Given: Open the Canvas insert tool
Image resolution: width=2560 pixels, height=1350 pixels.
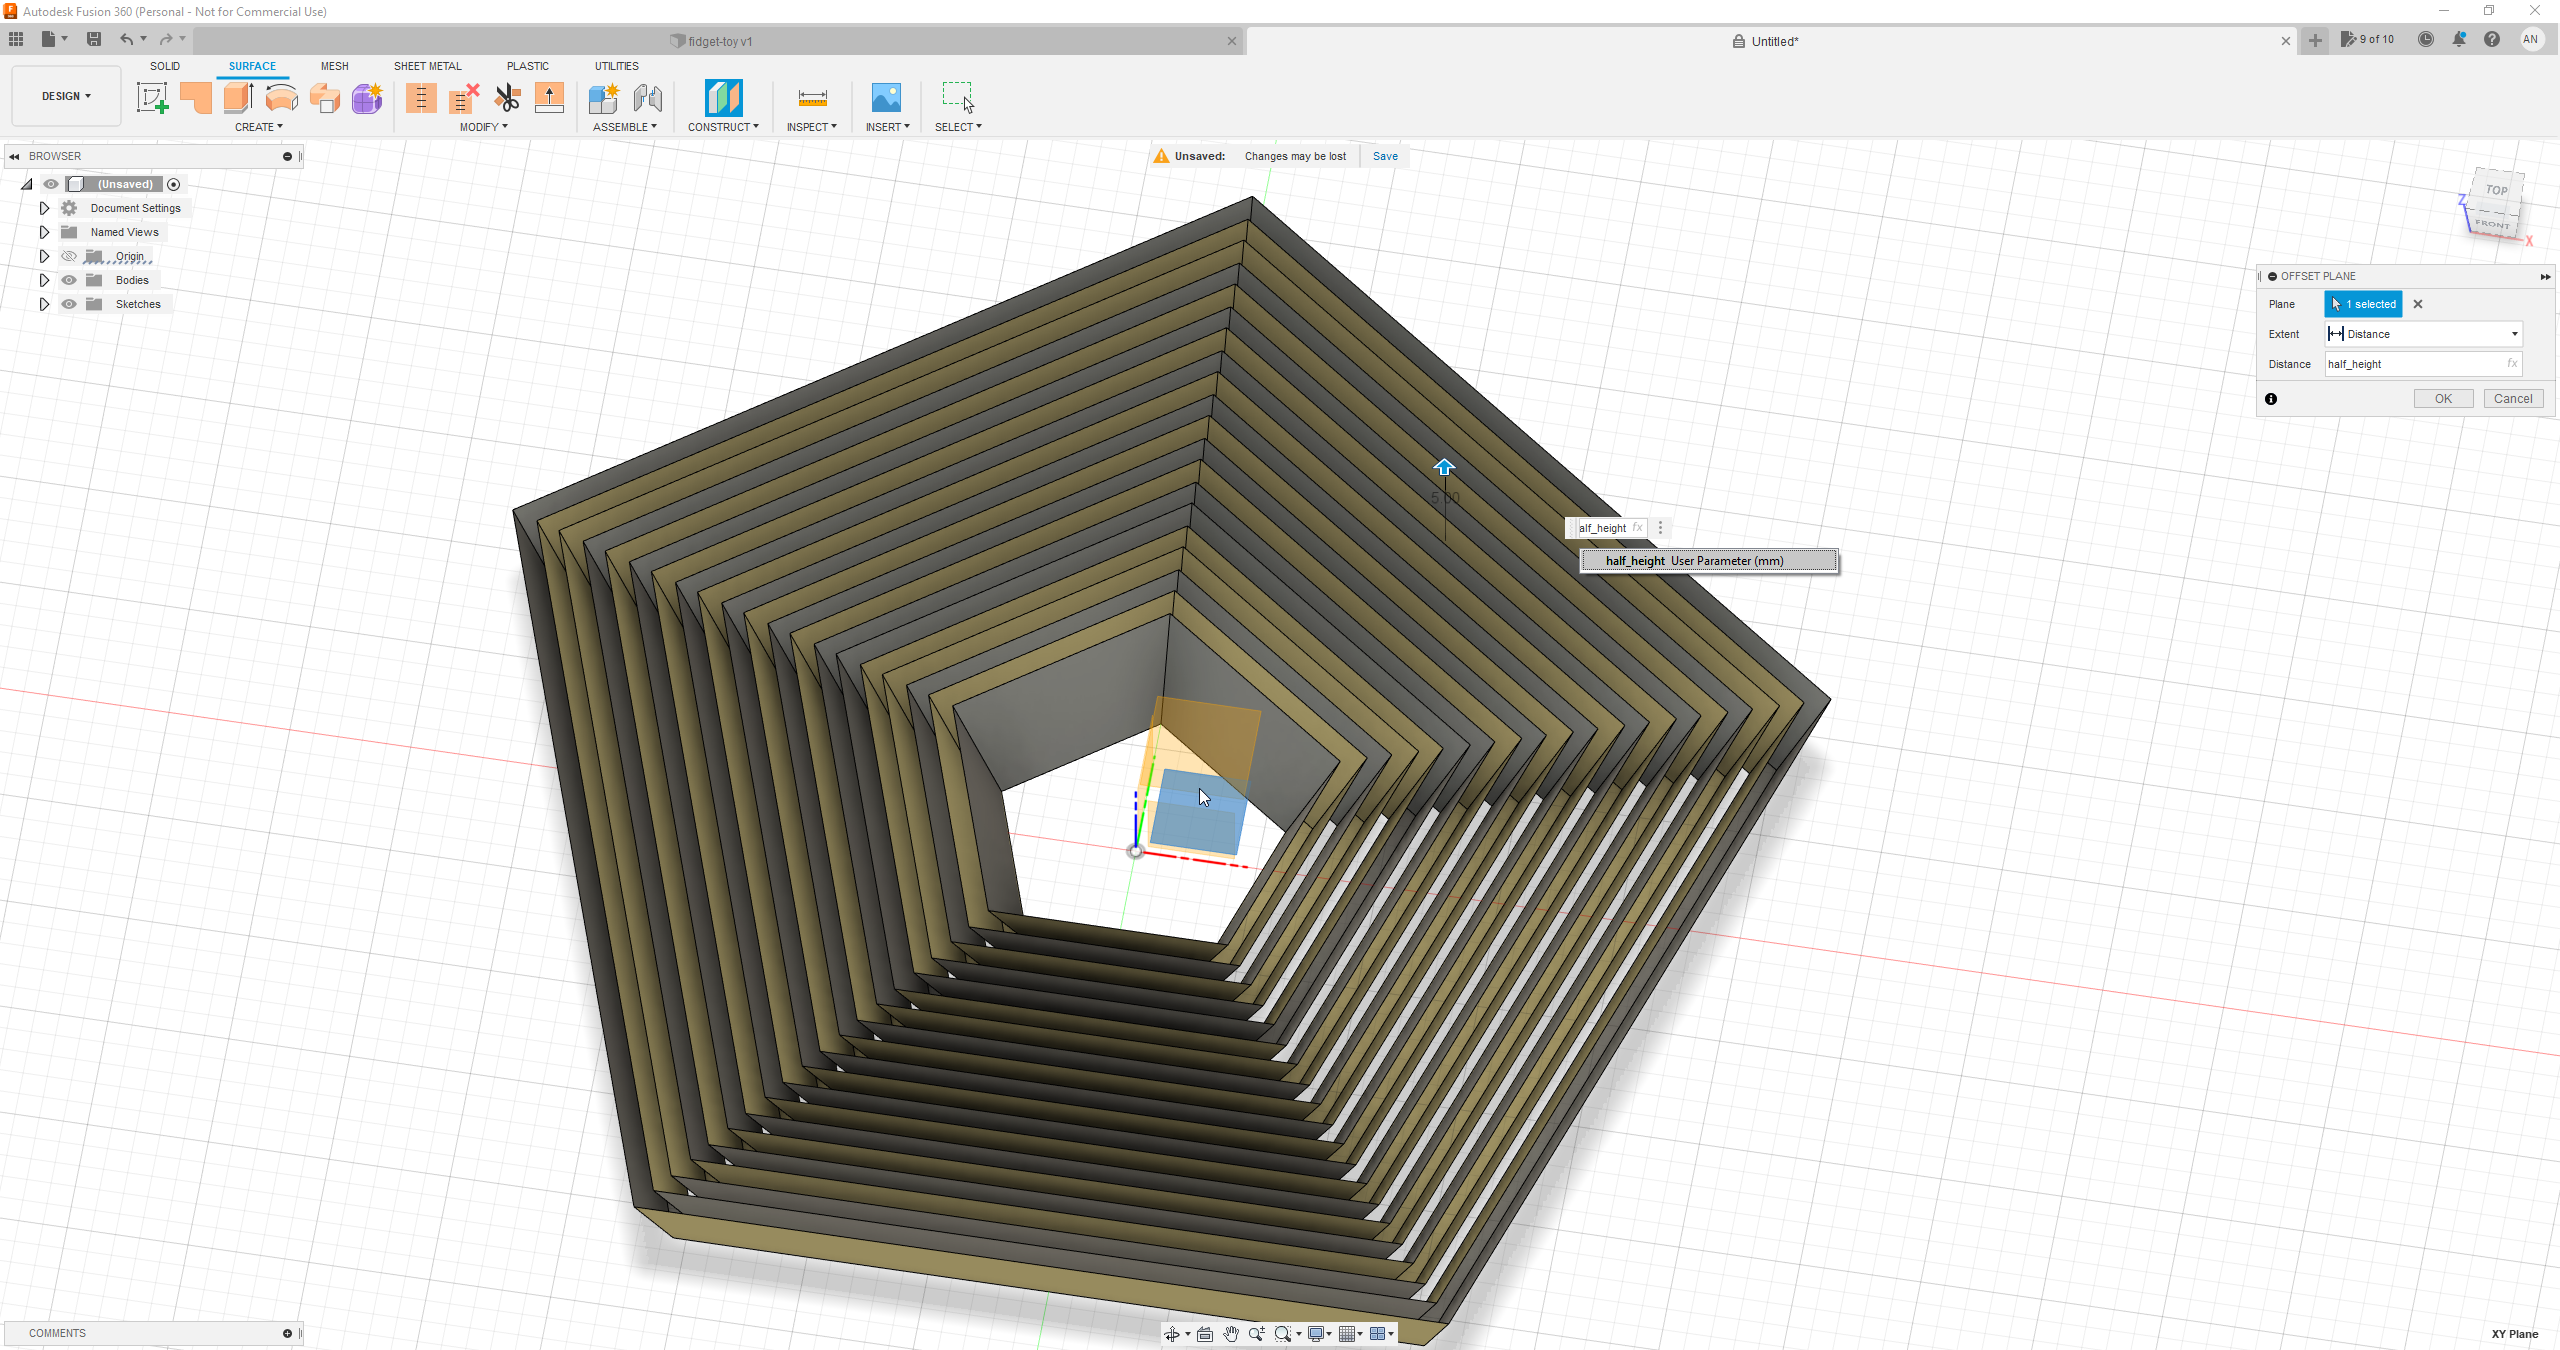Looking at the screenshot, I should [885, 97].
